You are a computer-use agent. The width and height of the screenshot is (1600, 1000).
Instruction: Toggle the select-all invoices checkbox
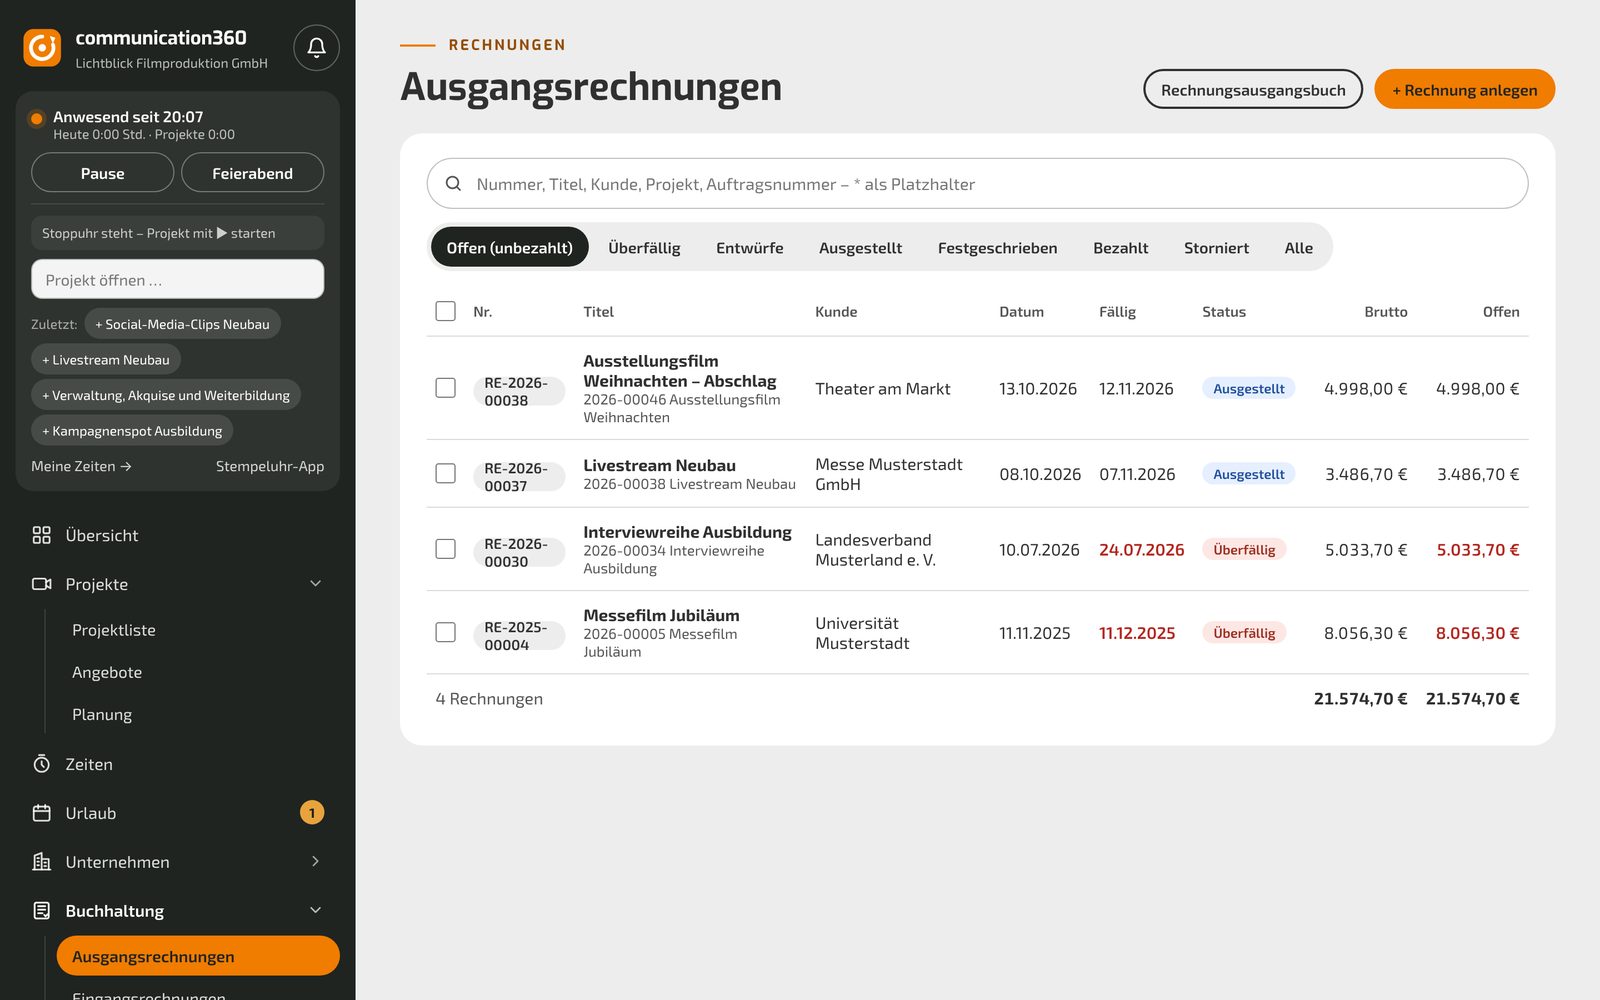[x=446, y=311]
